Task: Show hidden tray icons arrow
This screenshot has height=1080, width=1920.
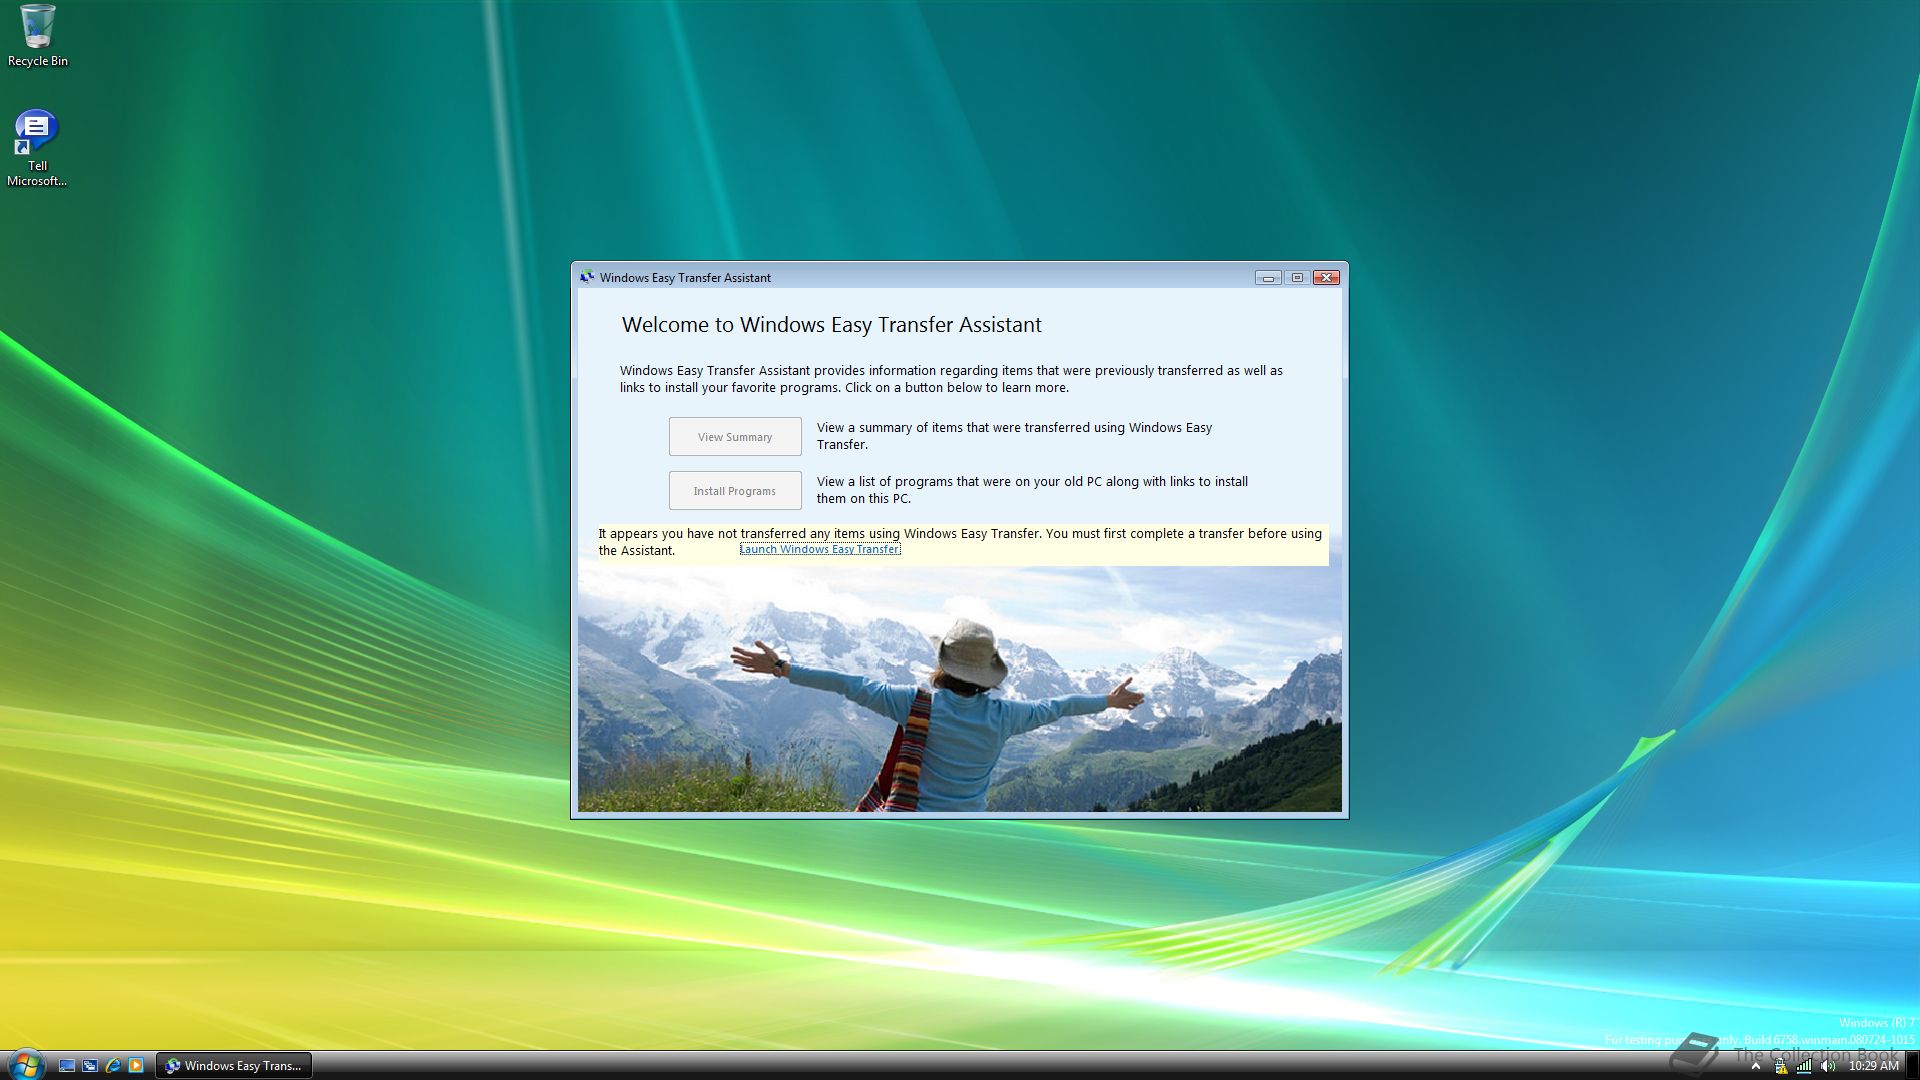Action: click(1755, 1066)
